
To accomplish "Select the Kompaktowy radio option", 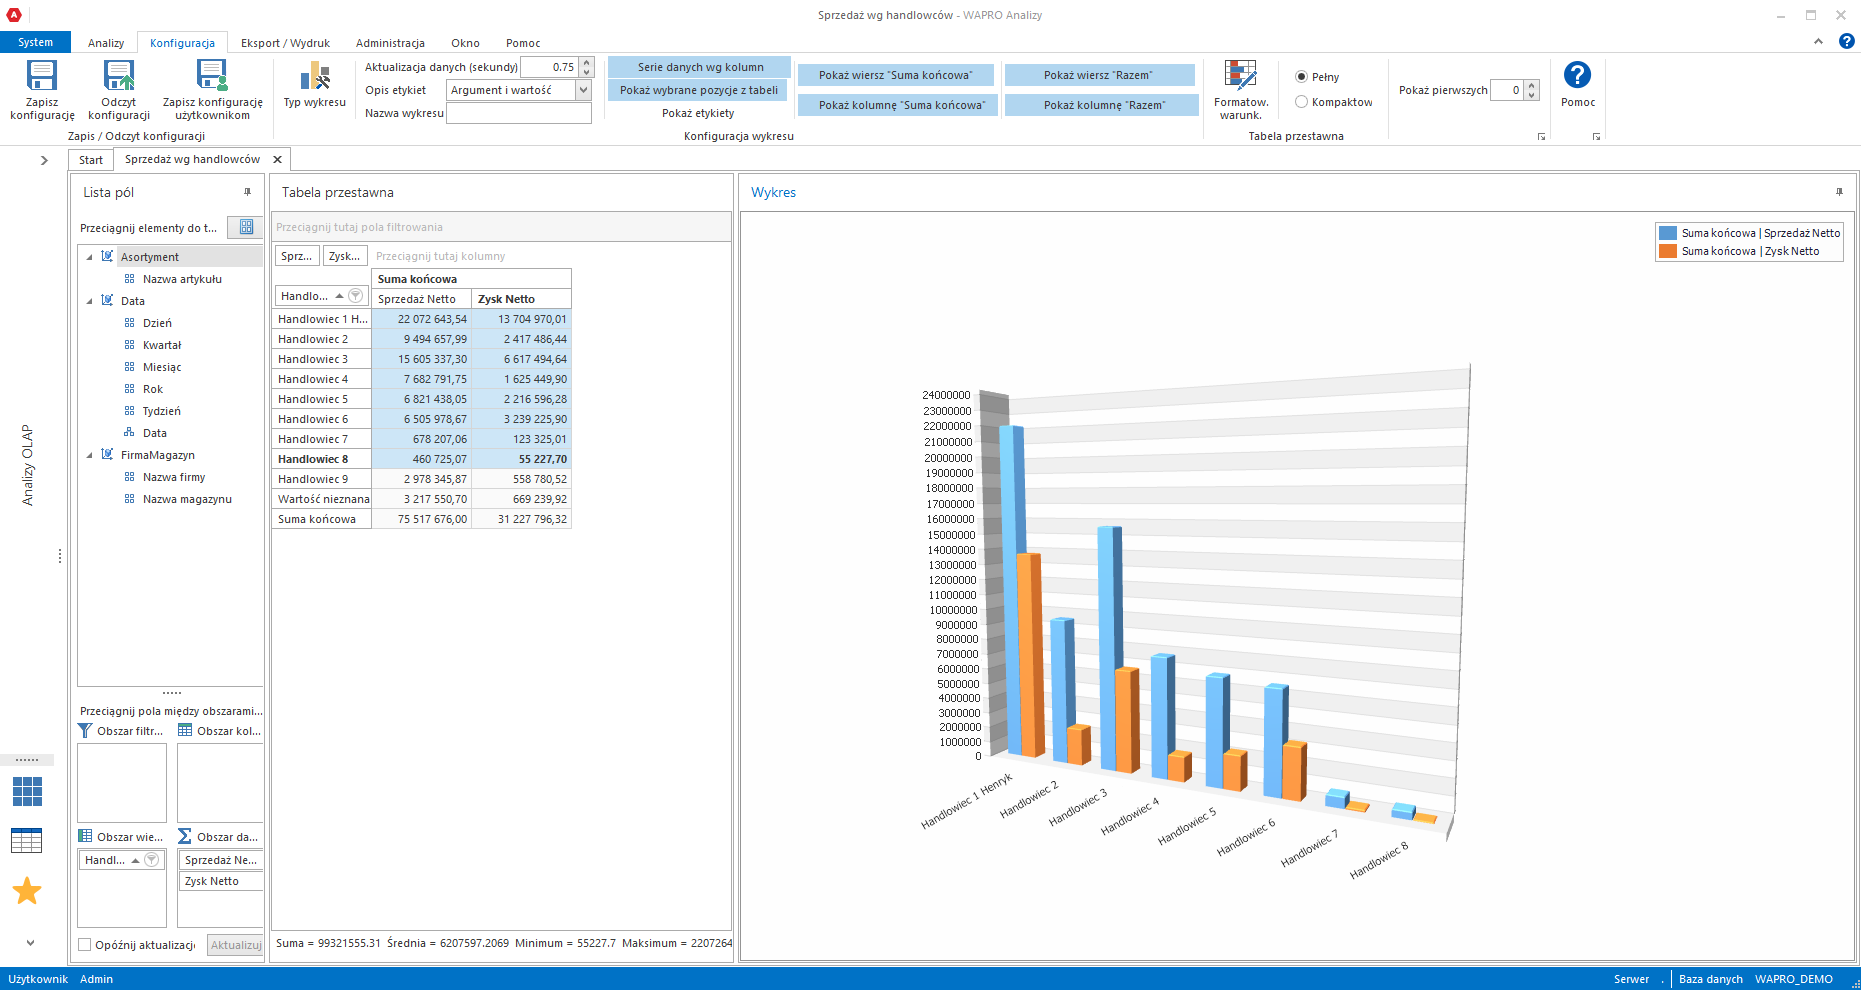I will pos(1301,102).
